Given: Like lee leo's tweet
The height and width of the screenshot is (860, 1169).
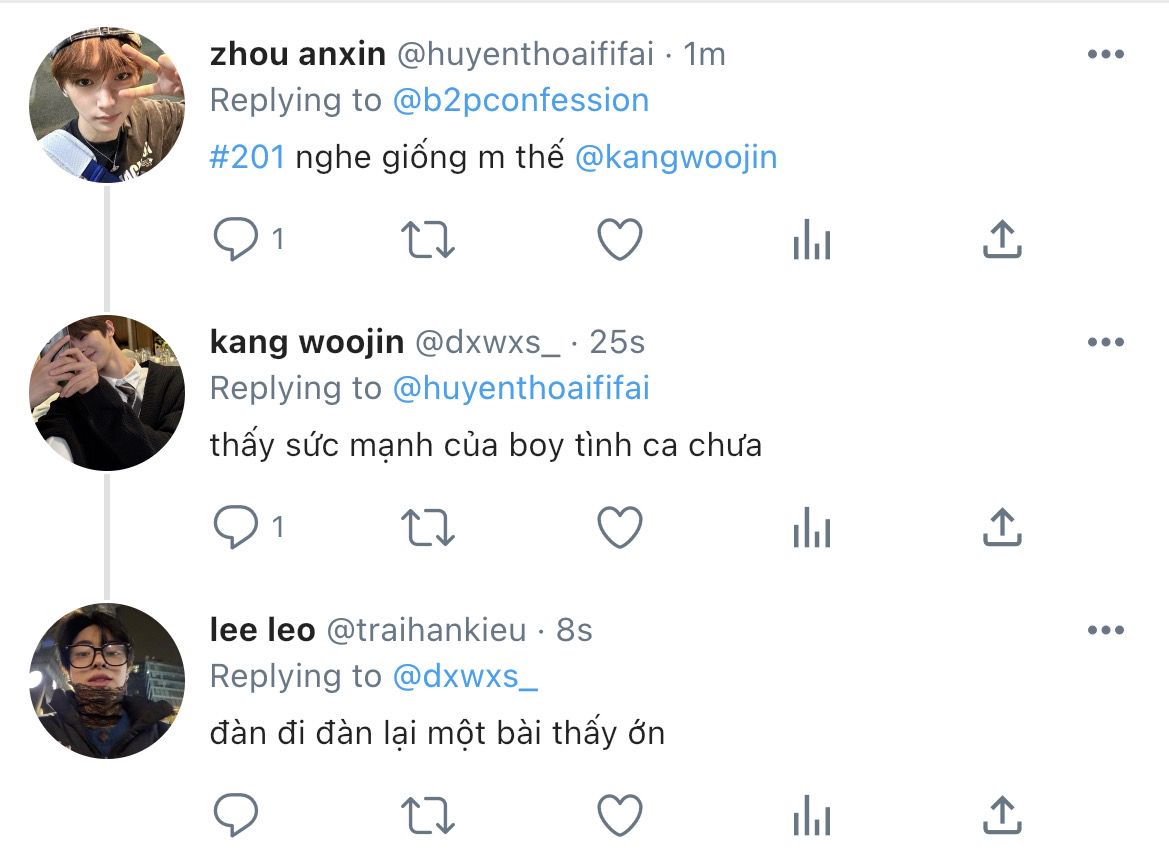Looking at the screenshot, I should point(620,815).
